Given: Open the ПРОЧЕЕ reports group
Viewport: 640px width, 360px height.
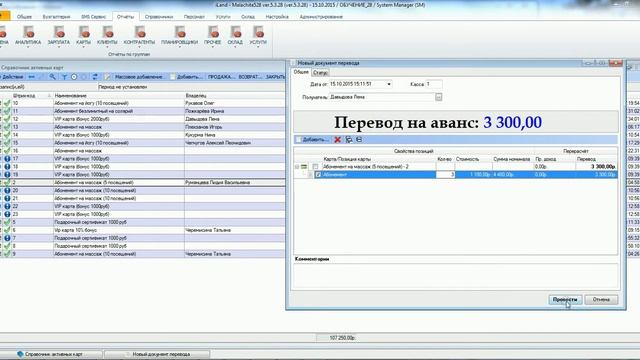Looking at the screenshot, I should 213,37.
